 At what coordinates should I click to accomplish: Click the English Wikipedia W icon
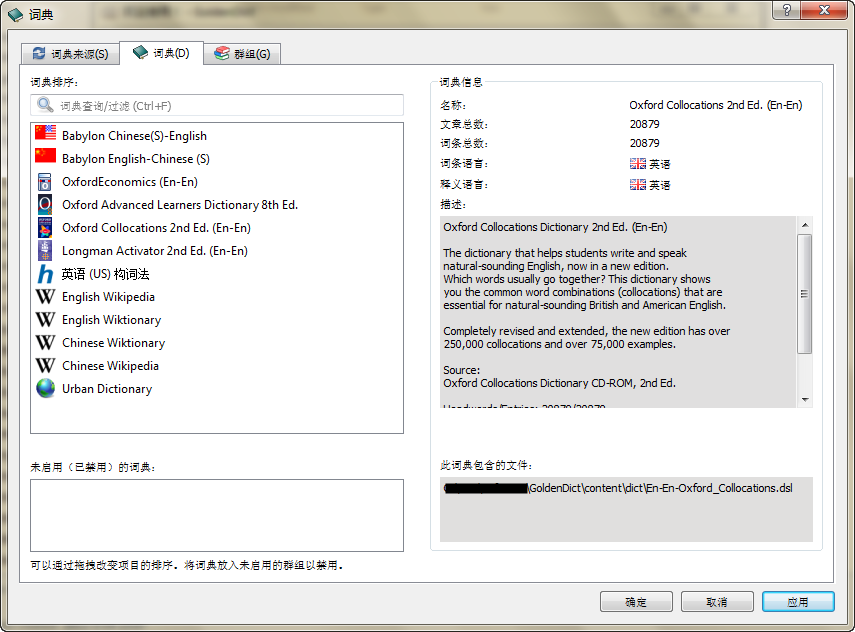45,297
